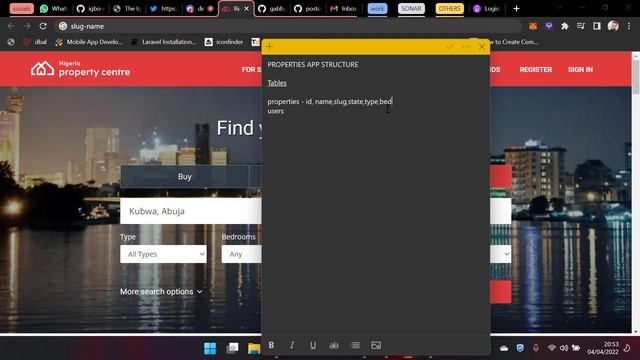
Task: Toggle bold formatting in the sticky note
Action: coord(271,345)
